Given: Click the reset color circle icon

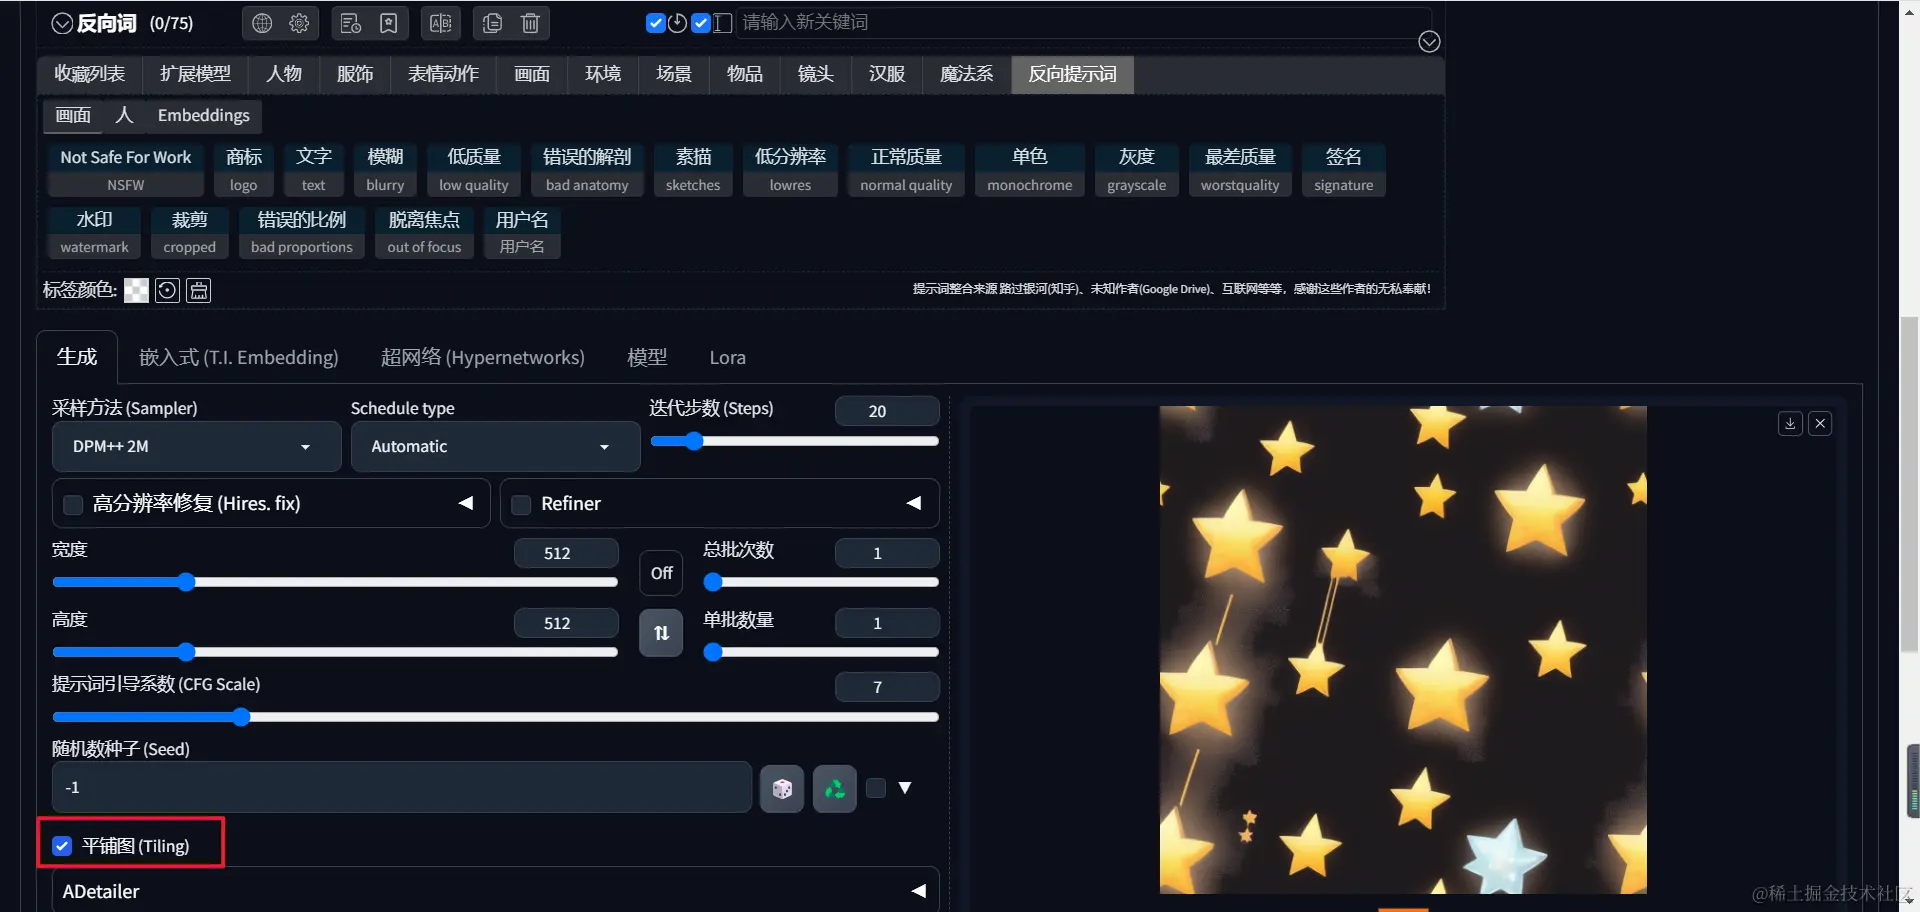Looking at the screenshot, I should pos(168,290).
